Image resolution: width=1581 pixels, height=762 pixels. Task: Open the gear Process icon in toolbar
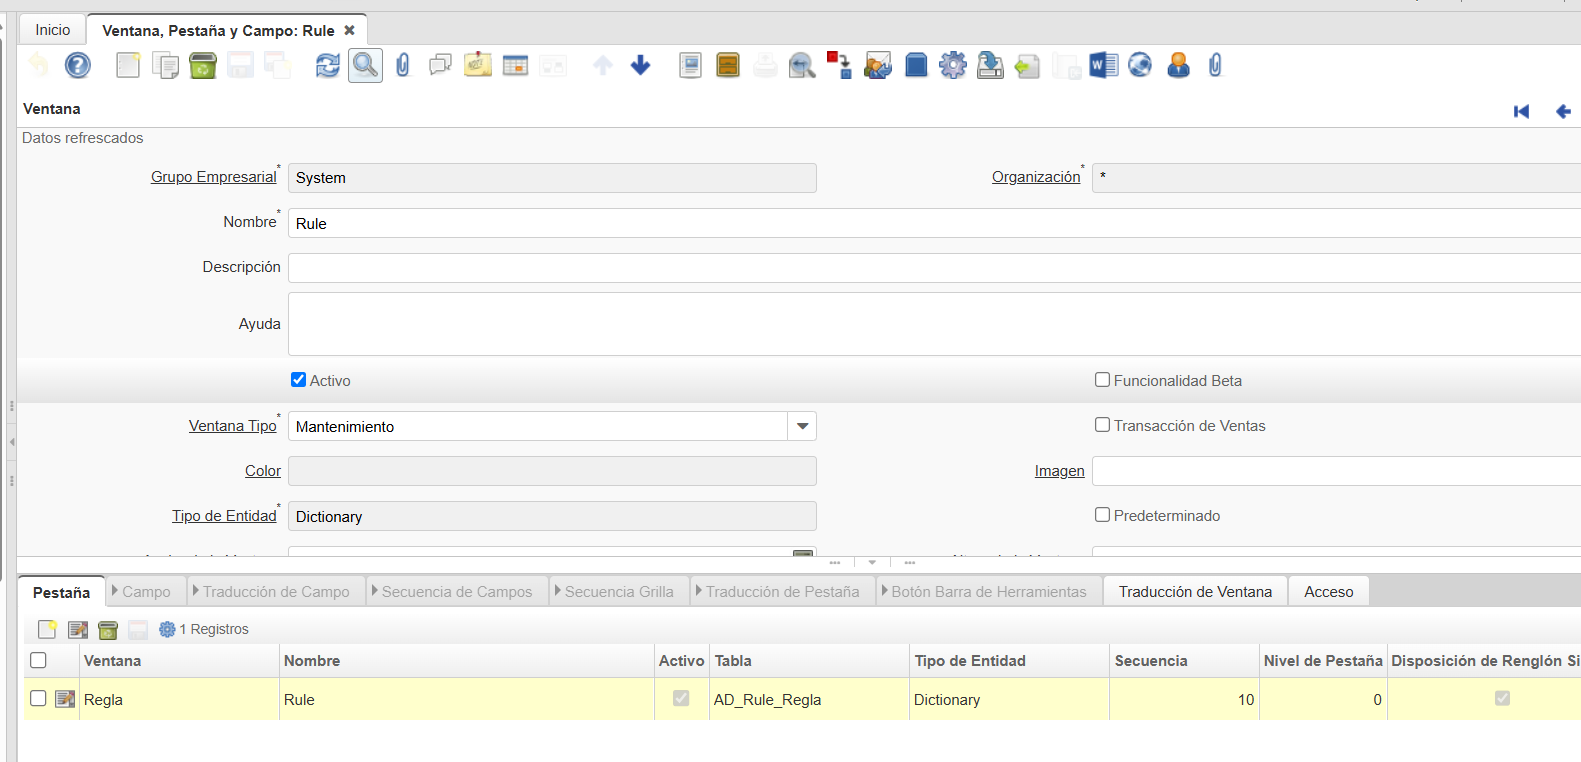click(x=952, y=66)
